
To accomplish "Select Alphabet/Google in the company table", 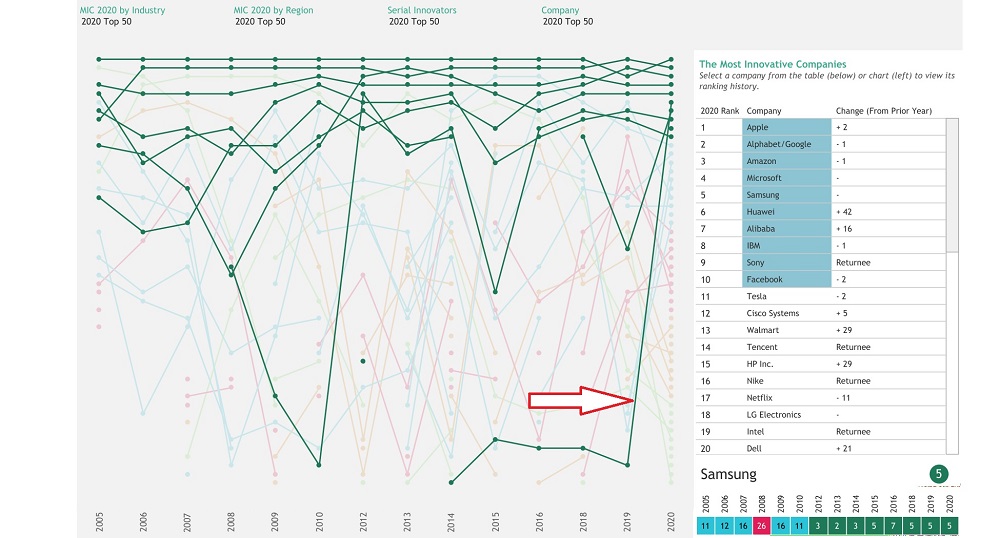I will [786, 144].
